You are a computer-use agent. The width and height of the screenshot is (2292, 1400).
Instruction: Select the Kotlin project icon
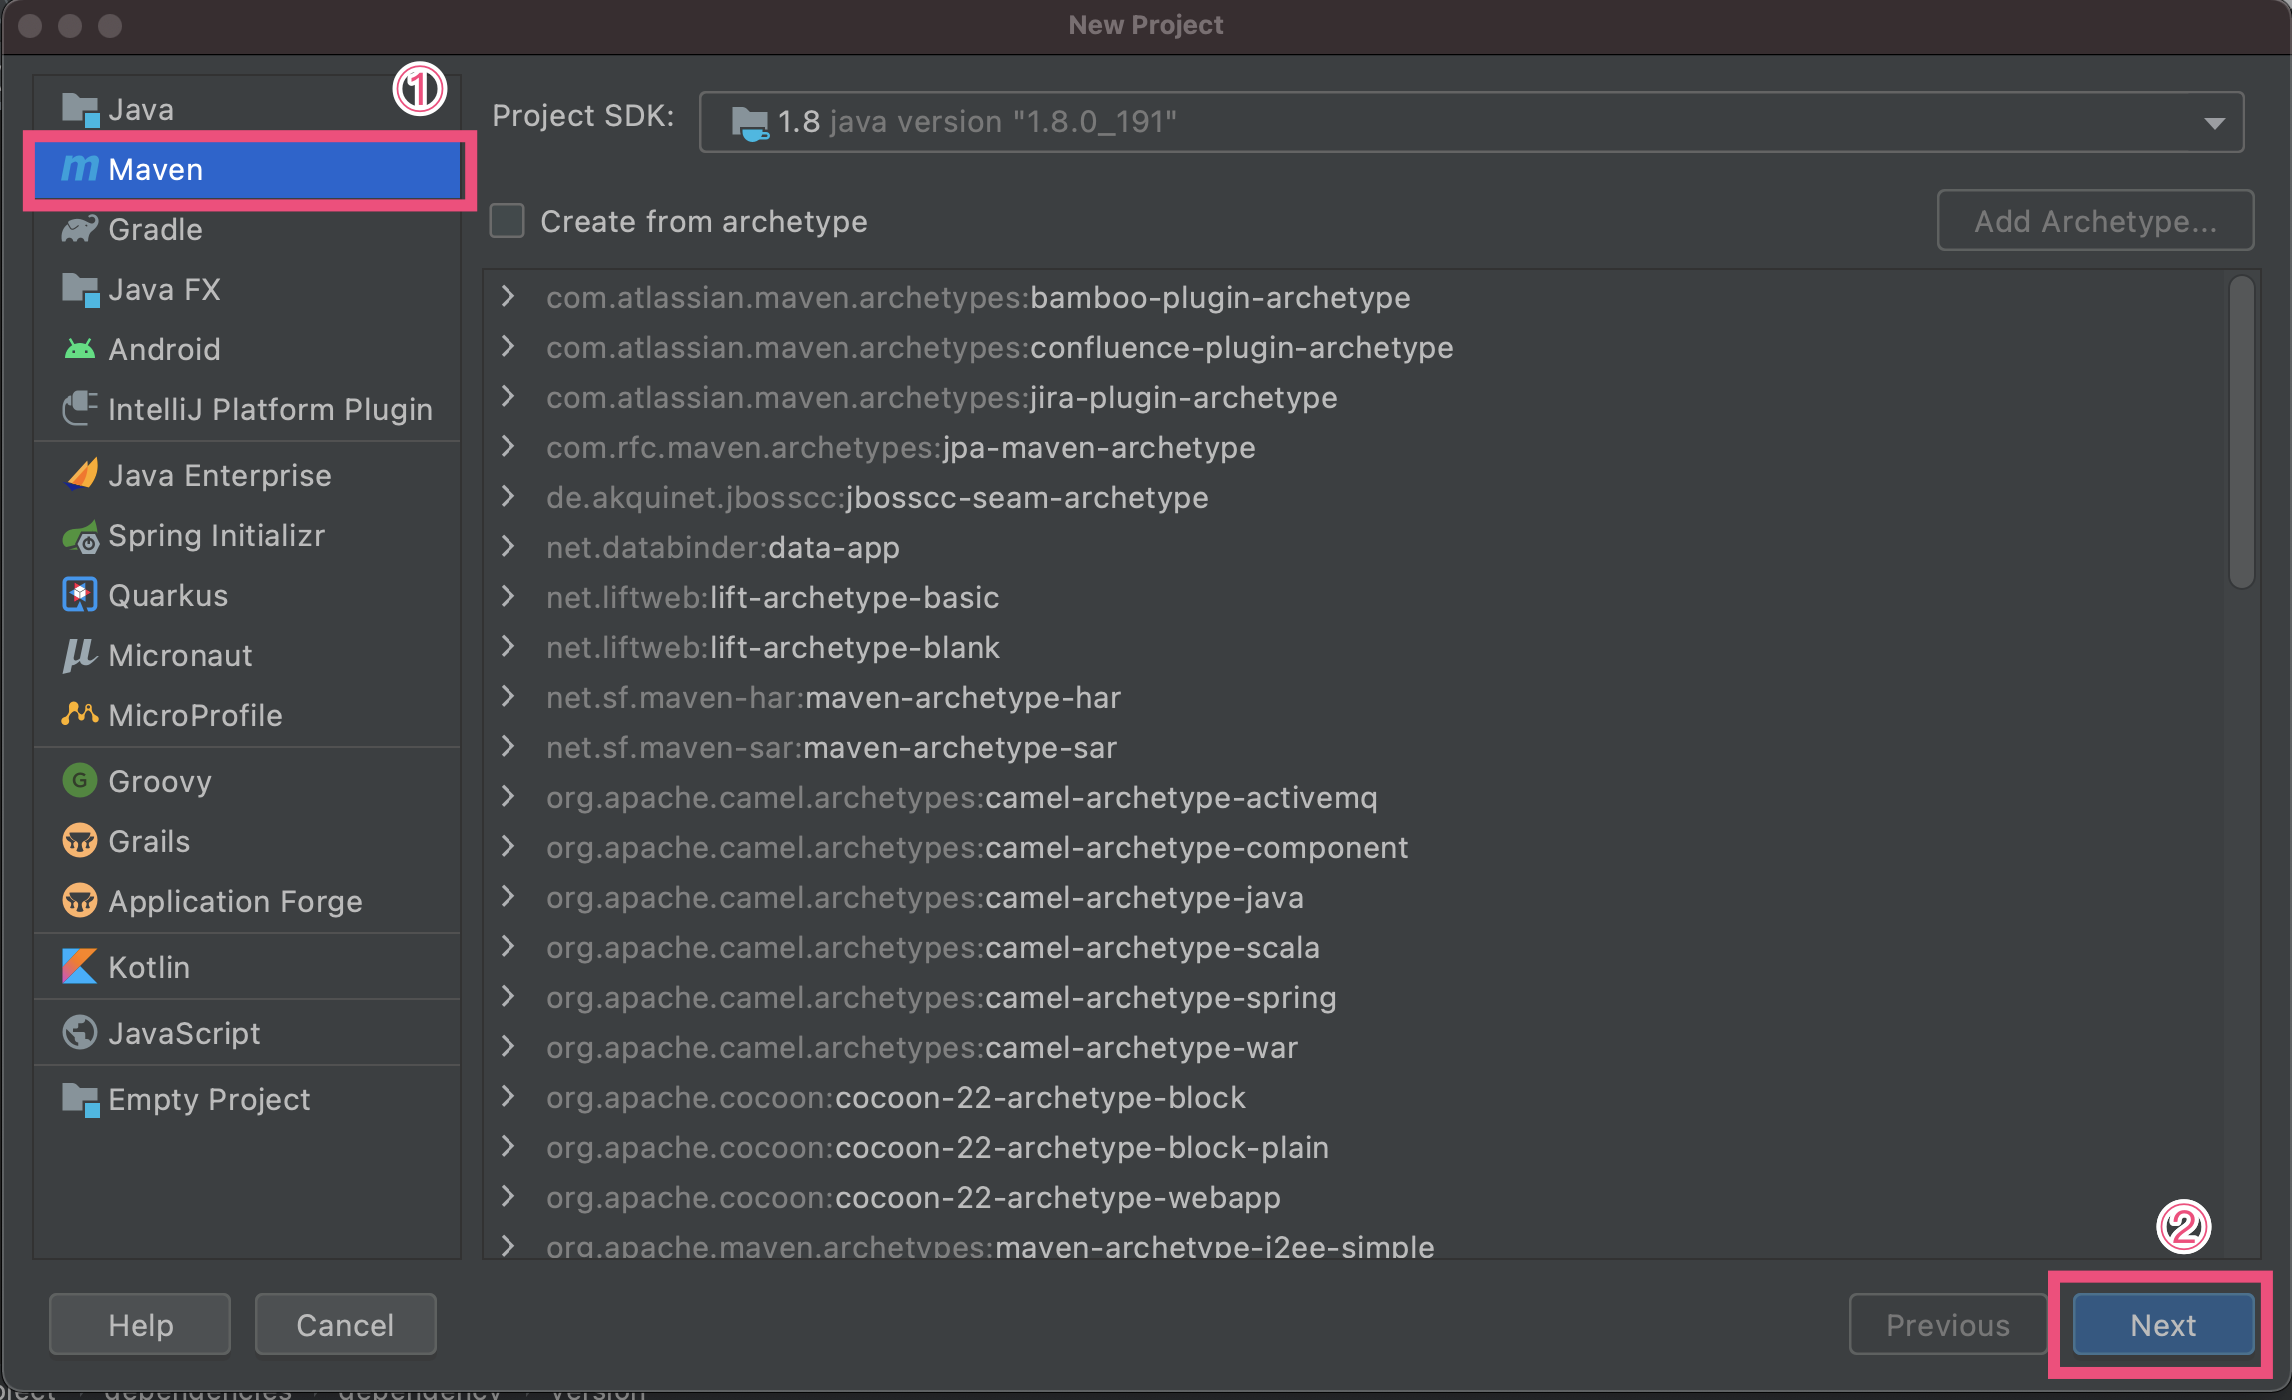click(x=79, y=966)
